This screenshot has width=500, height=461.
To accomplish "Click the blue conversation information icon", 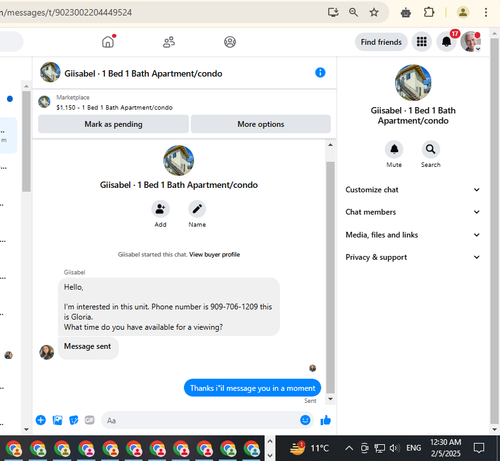I will coord(320,72).
